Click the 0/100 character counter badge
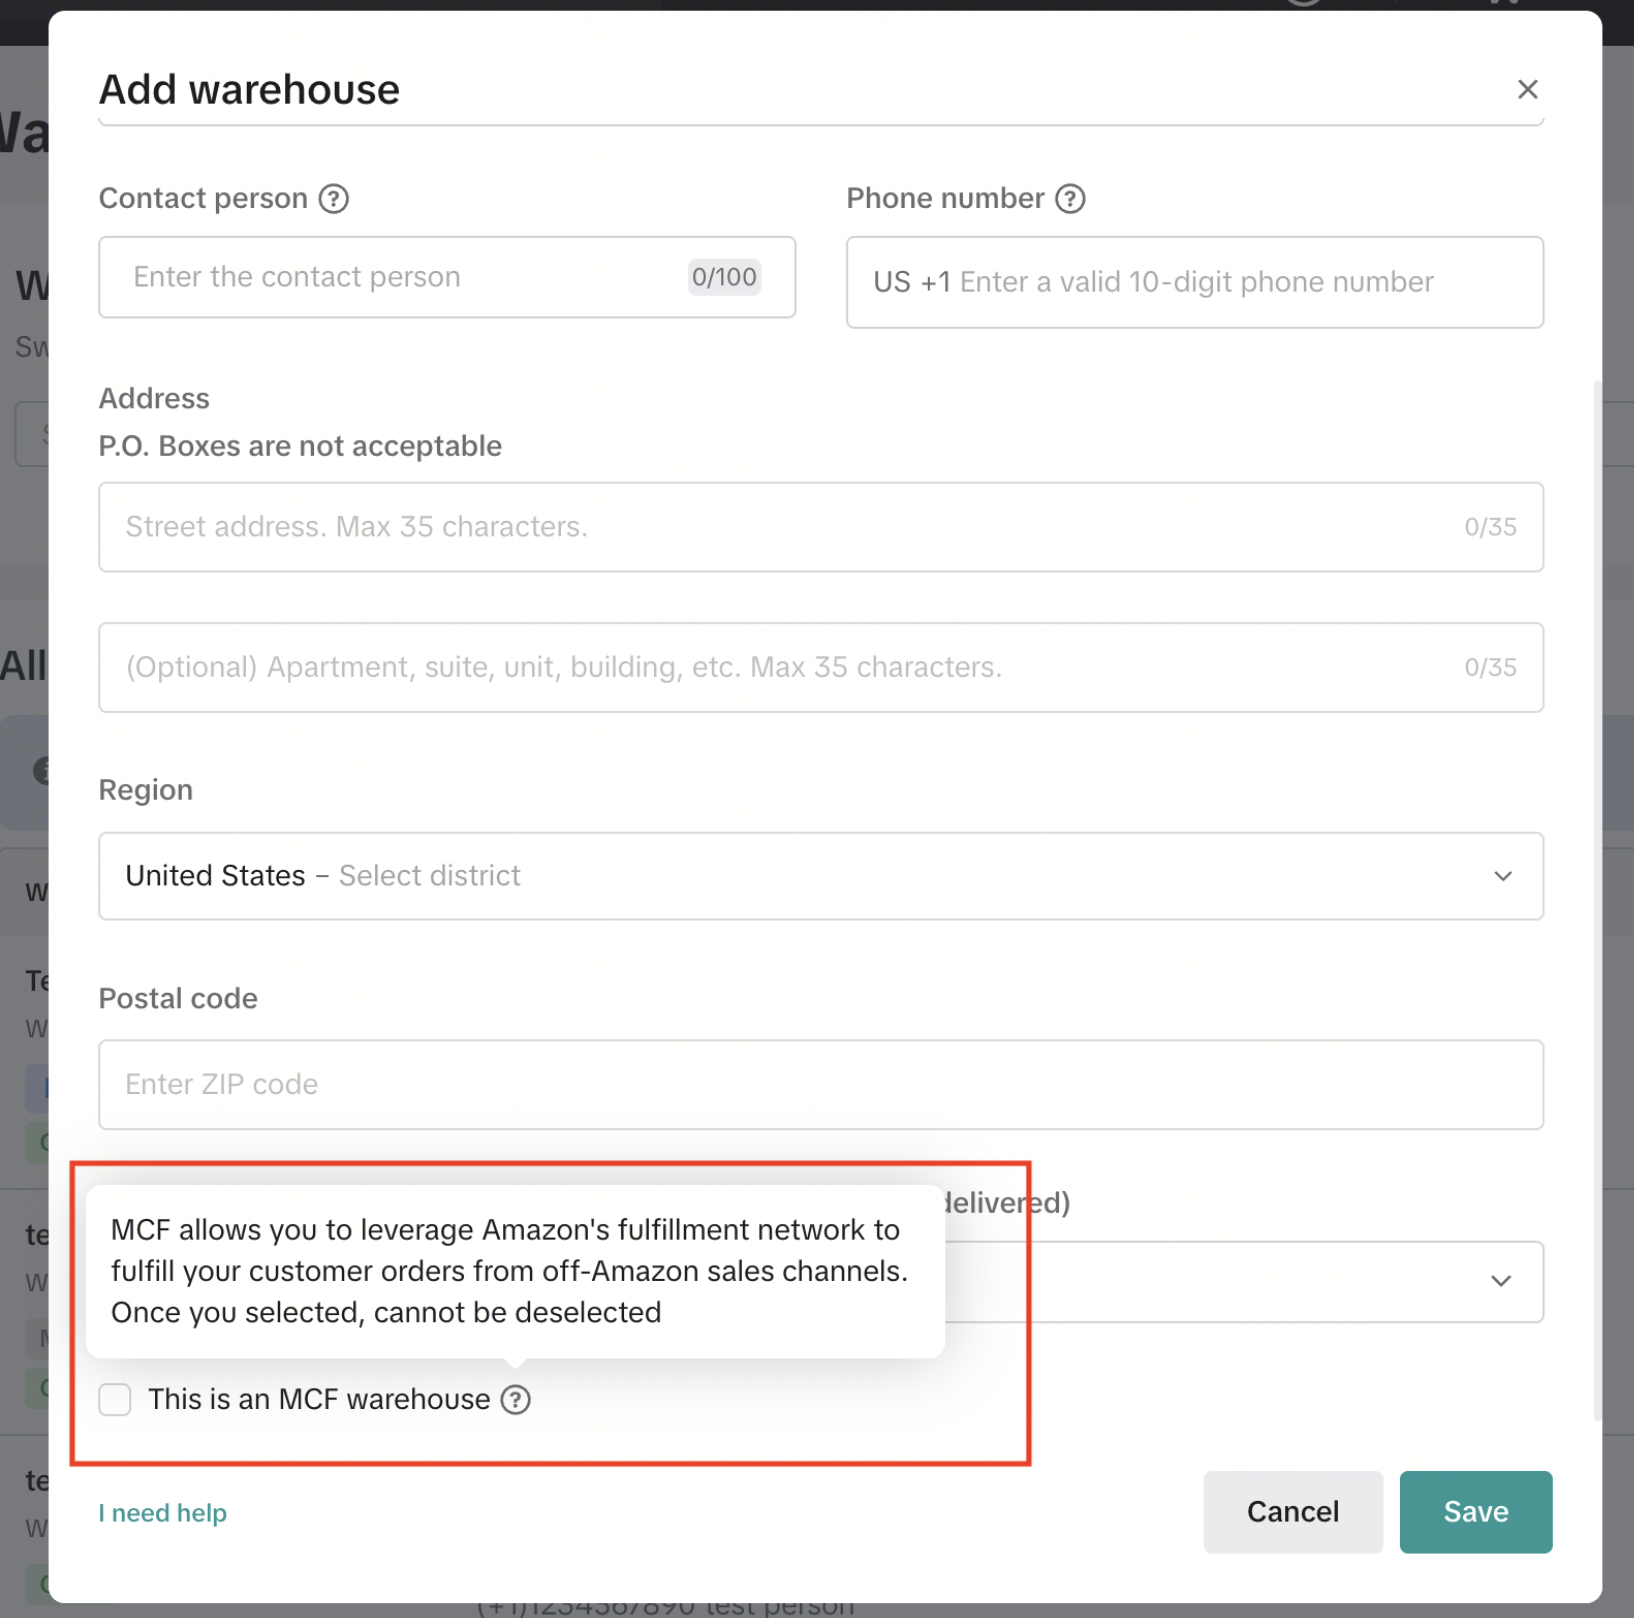The image size is (1634, 1618). point(724,277)
